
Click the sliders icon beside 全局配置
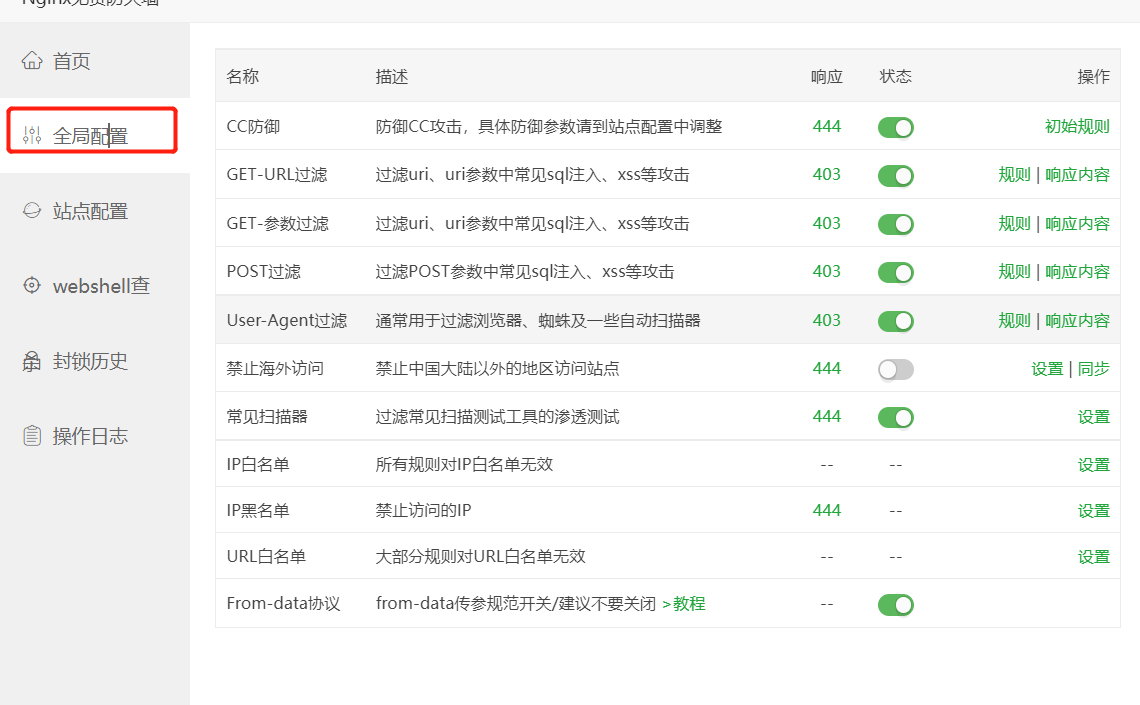pos(32,134)
